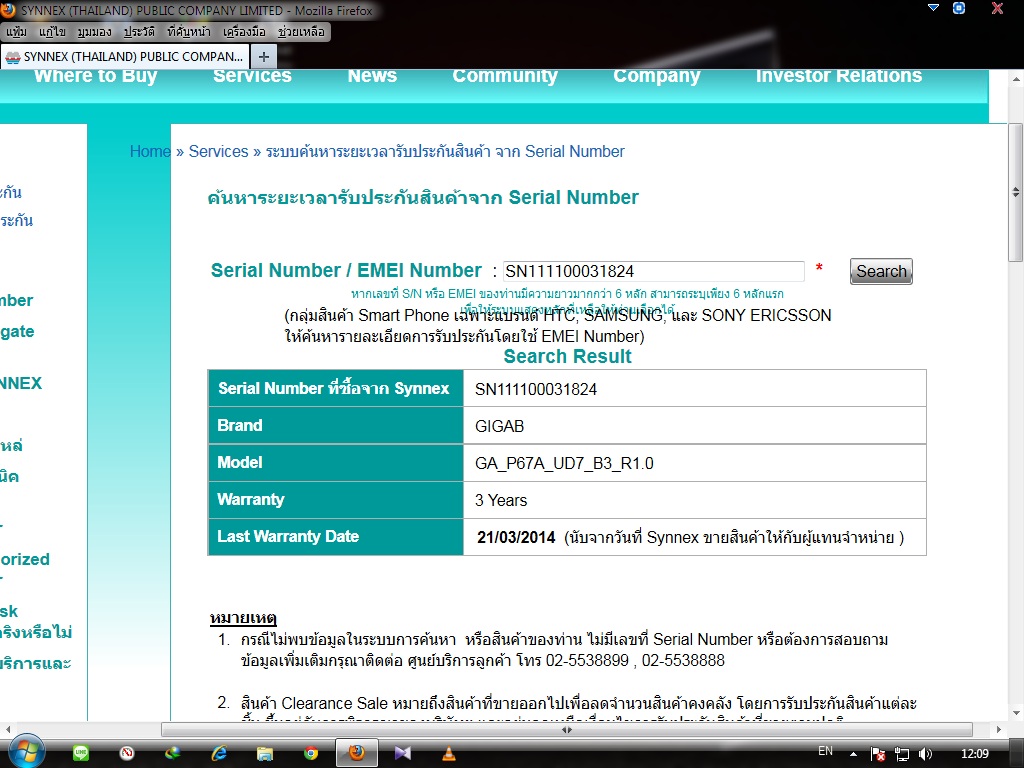Click Services breadcrumb link
The image size is (1024, 768).
(218, 152)
